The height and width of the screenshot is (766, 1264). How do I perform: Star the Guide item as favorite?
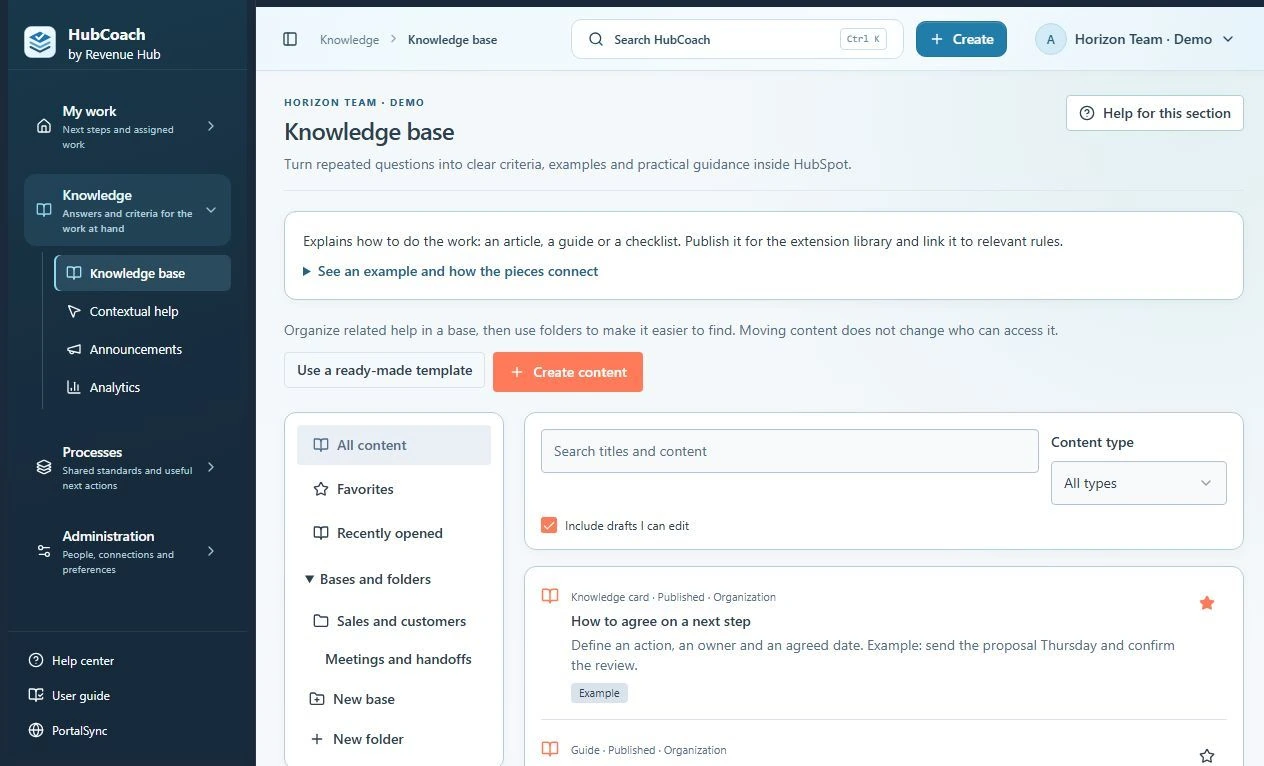1207,756
